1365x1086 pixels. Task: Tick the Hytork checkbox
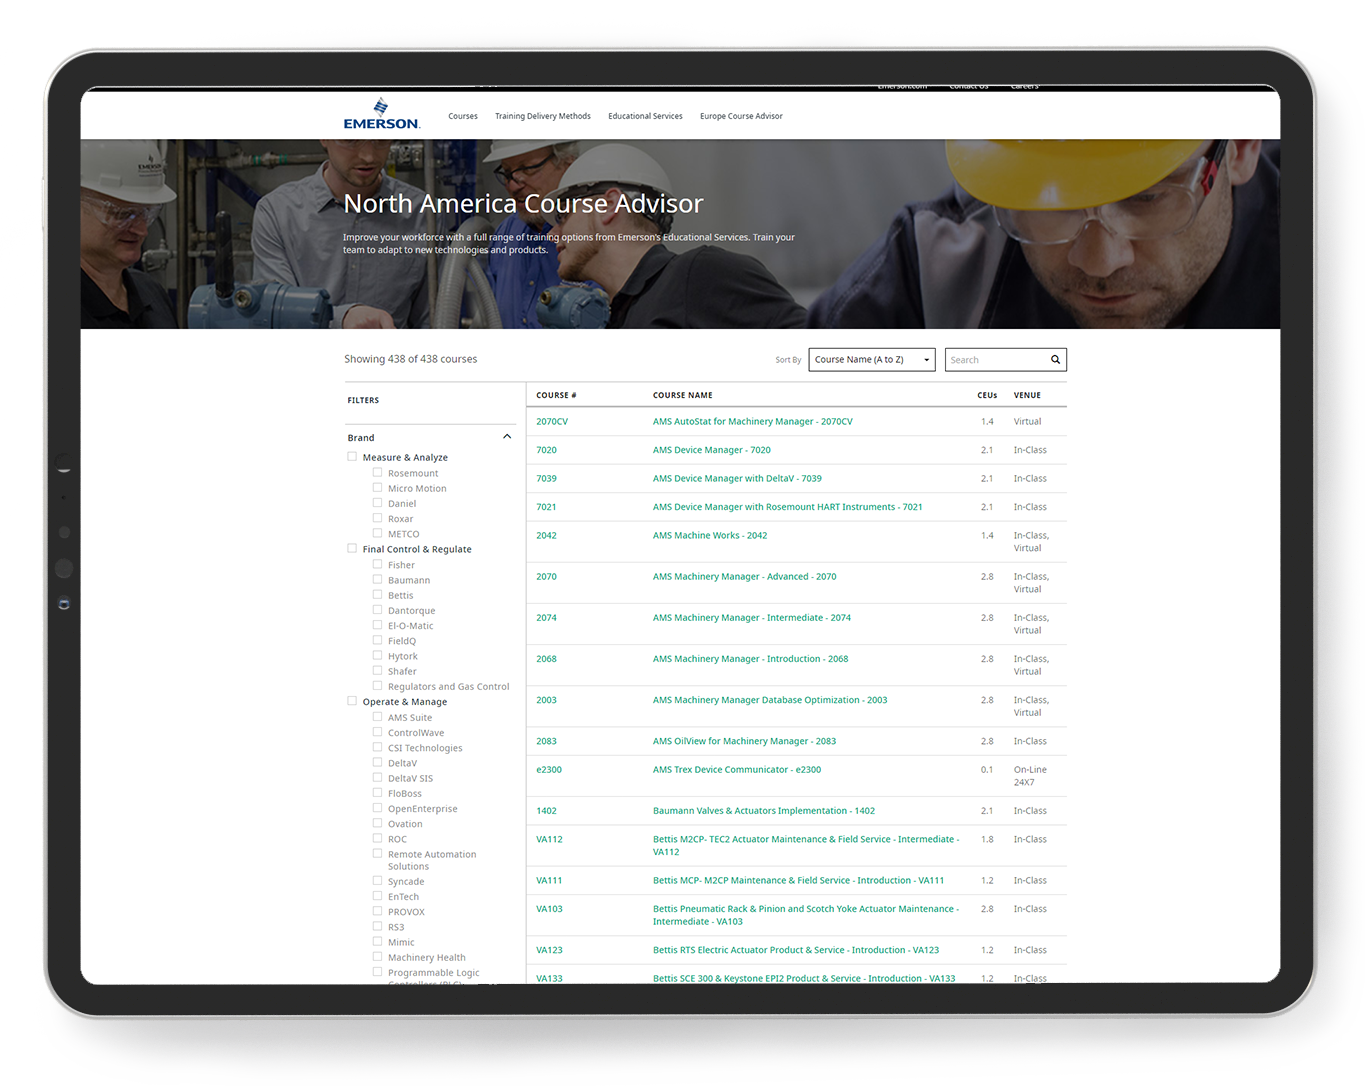point(377,656)
